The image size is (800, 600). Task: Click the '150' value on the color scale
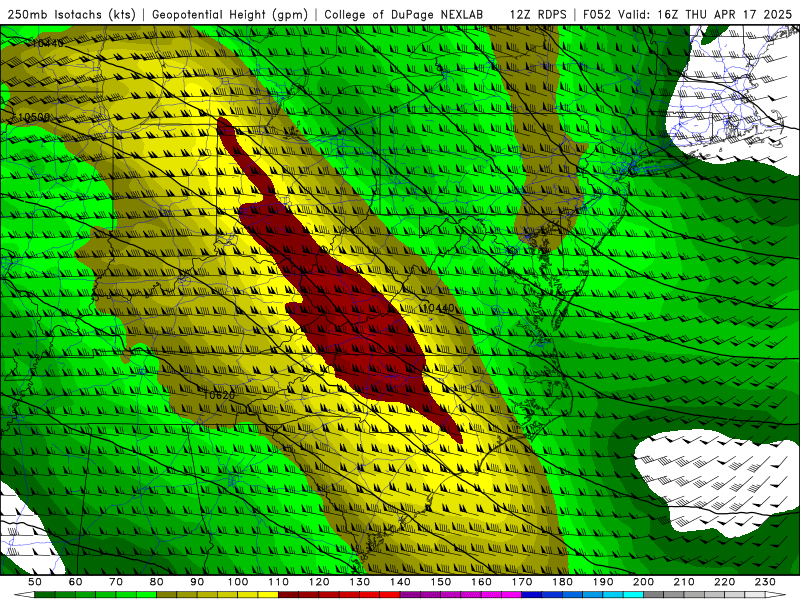pos(440,582)
